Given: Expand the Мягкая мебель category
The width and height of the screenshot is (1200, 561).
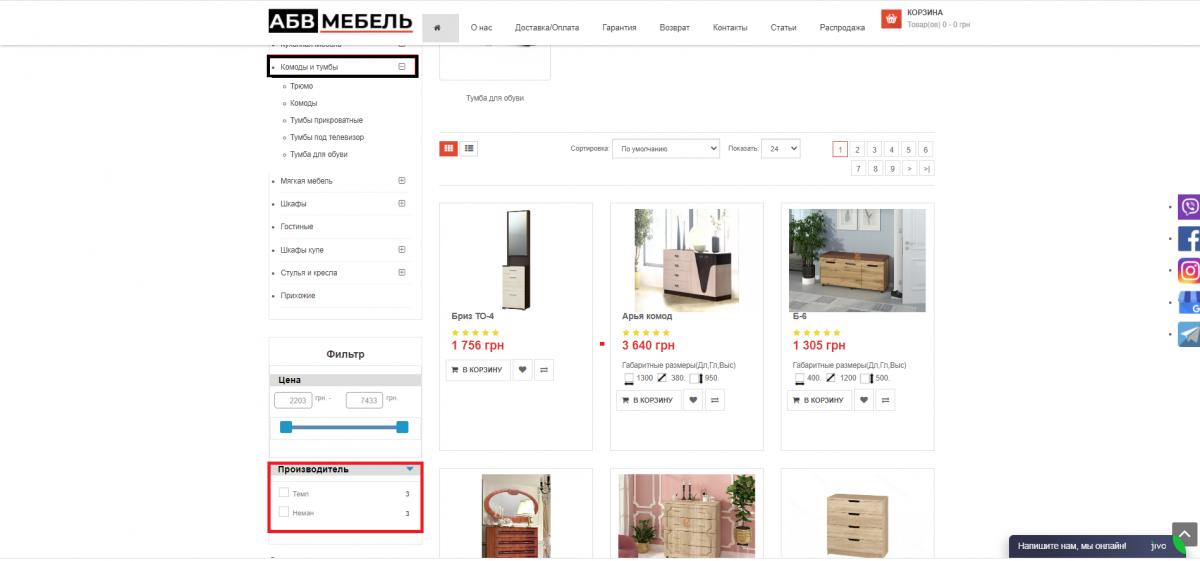Looking at the screenshot, I should (x=402, y=181).
